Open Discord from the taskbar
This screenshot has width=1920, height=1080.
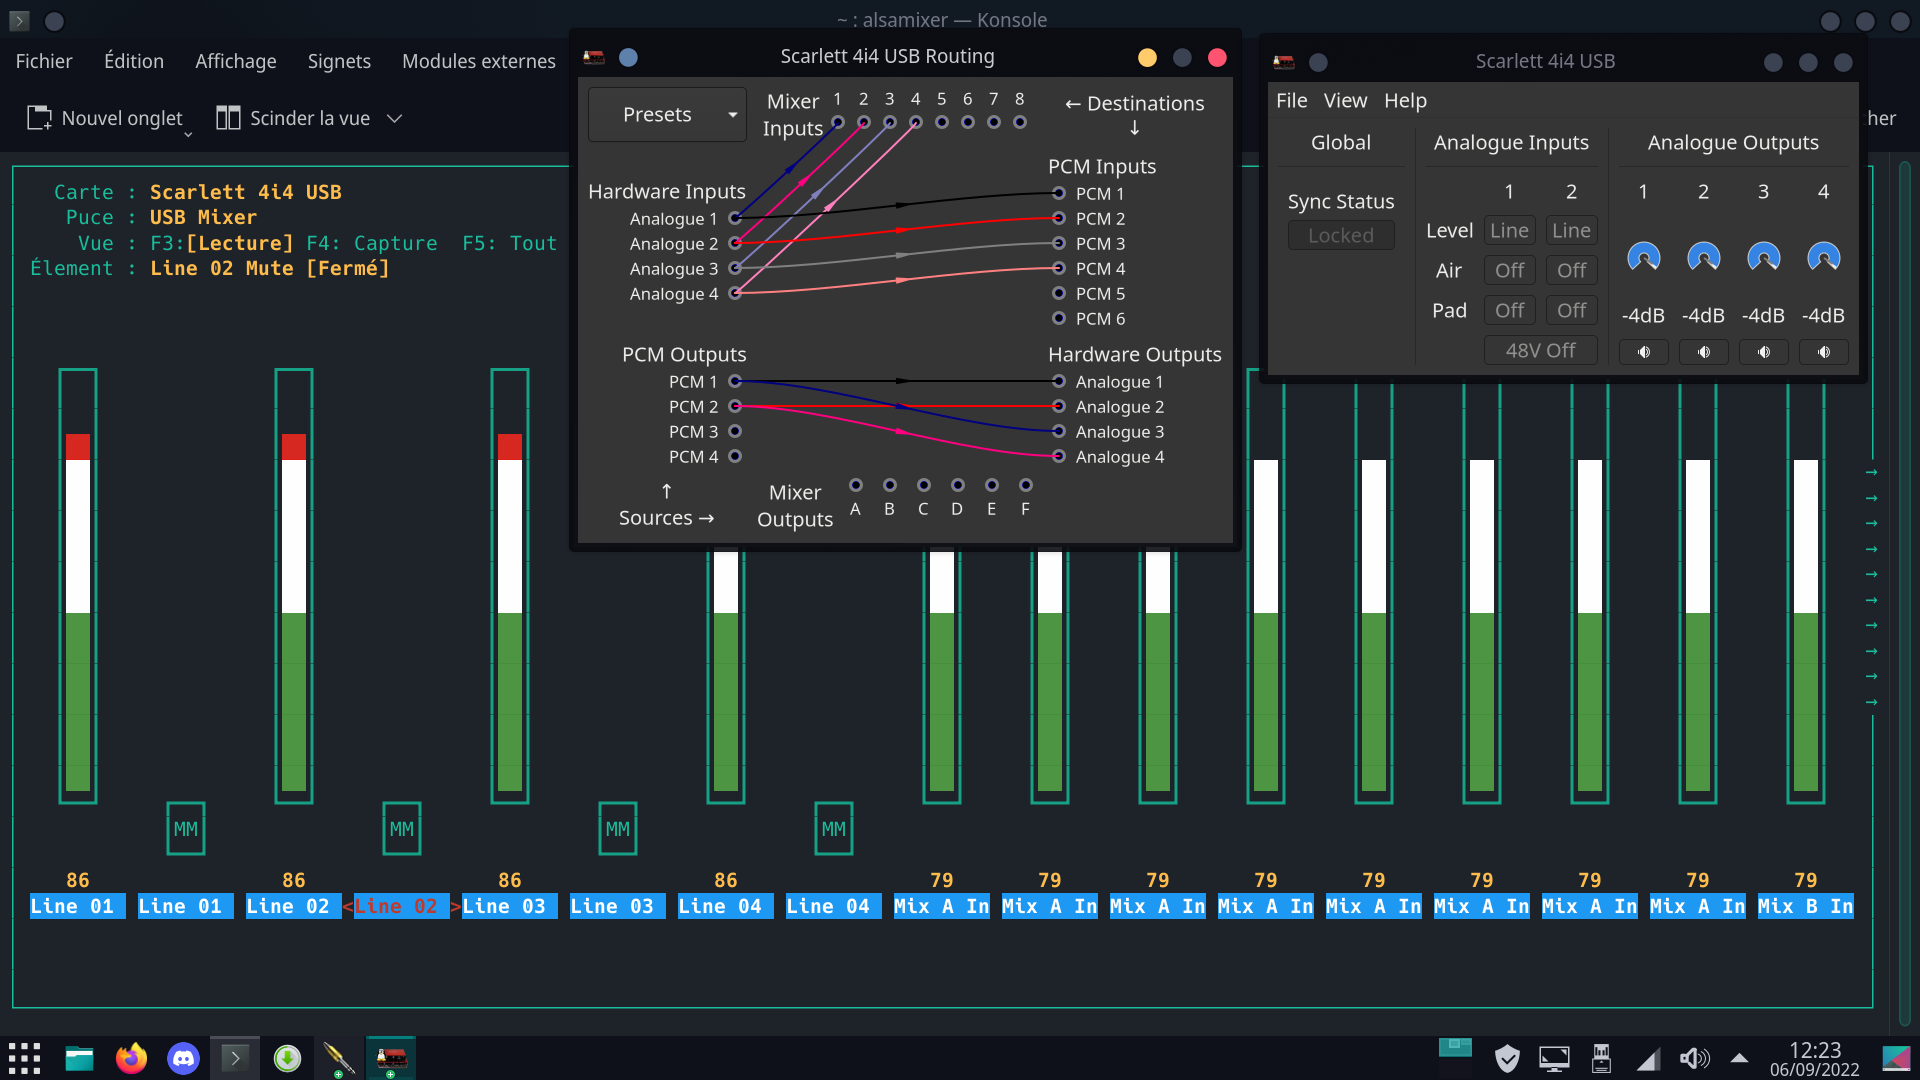183,1058
